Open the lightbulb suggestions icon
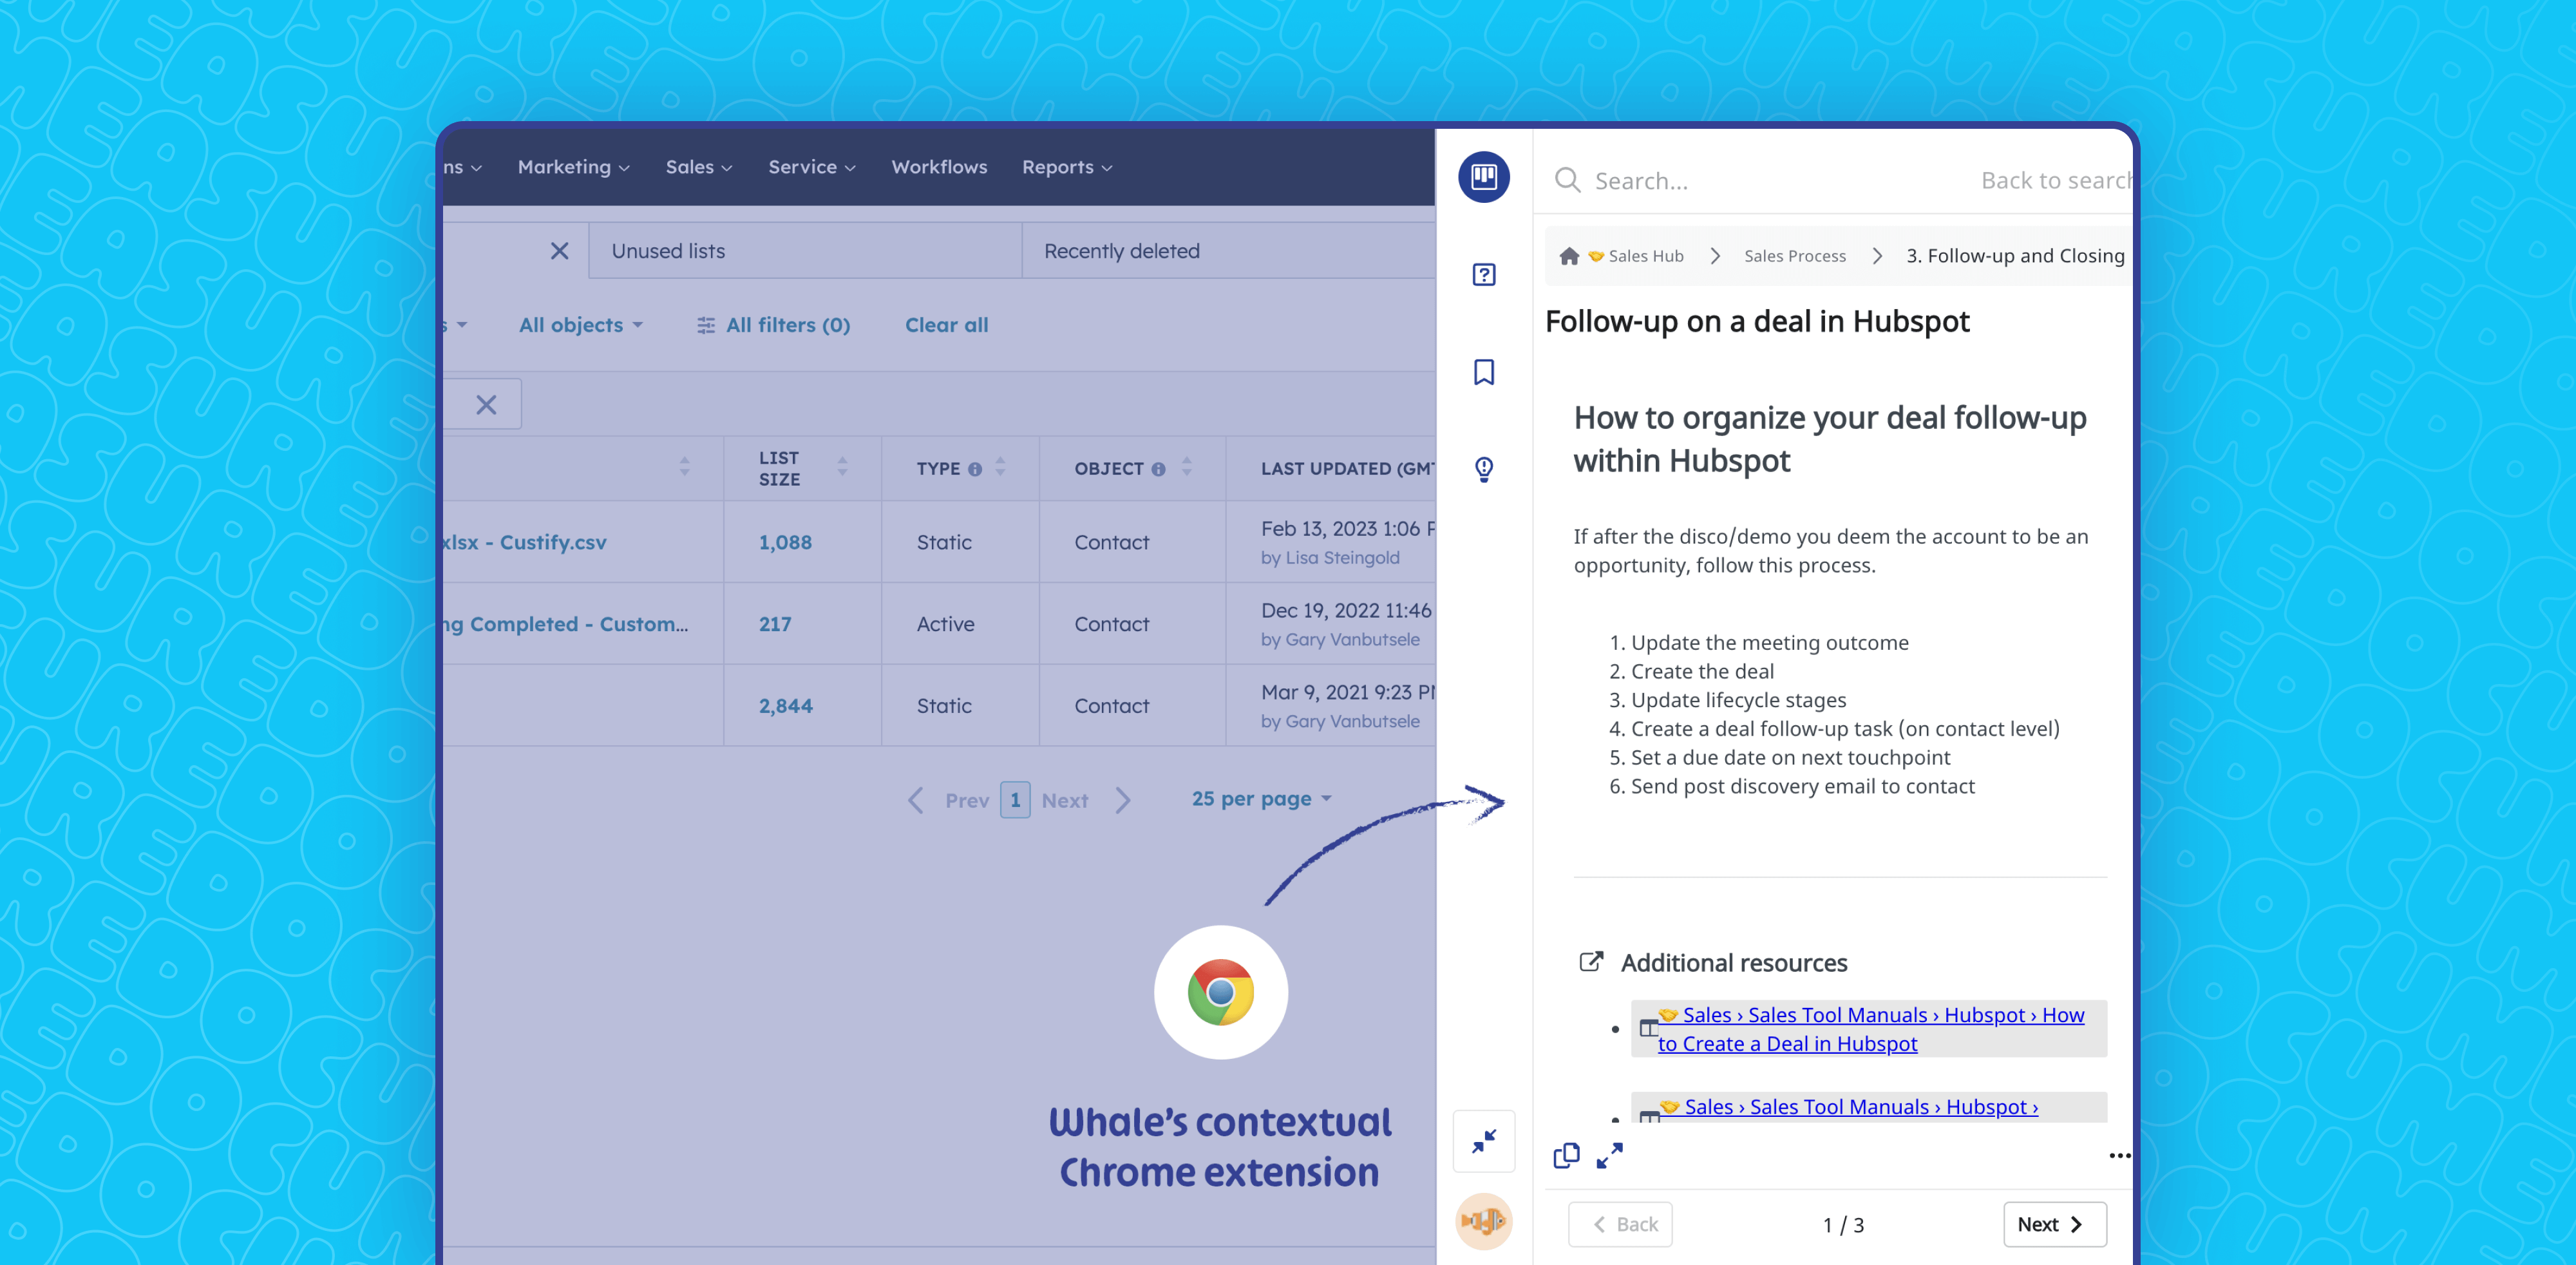 click(1483, 469)
